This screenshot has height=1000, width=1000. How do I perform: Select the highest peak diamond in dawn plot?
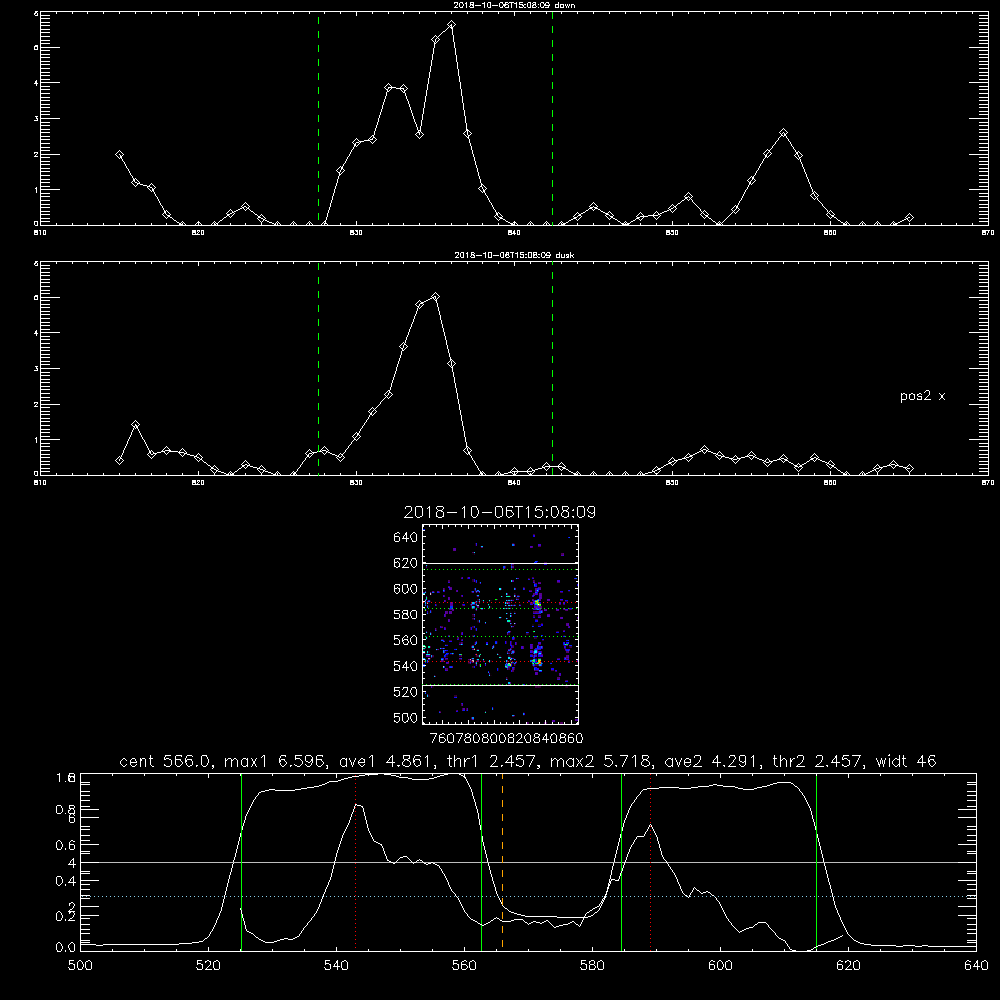452,25
